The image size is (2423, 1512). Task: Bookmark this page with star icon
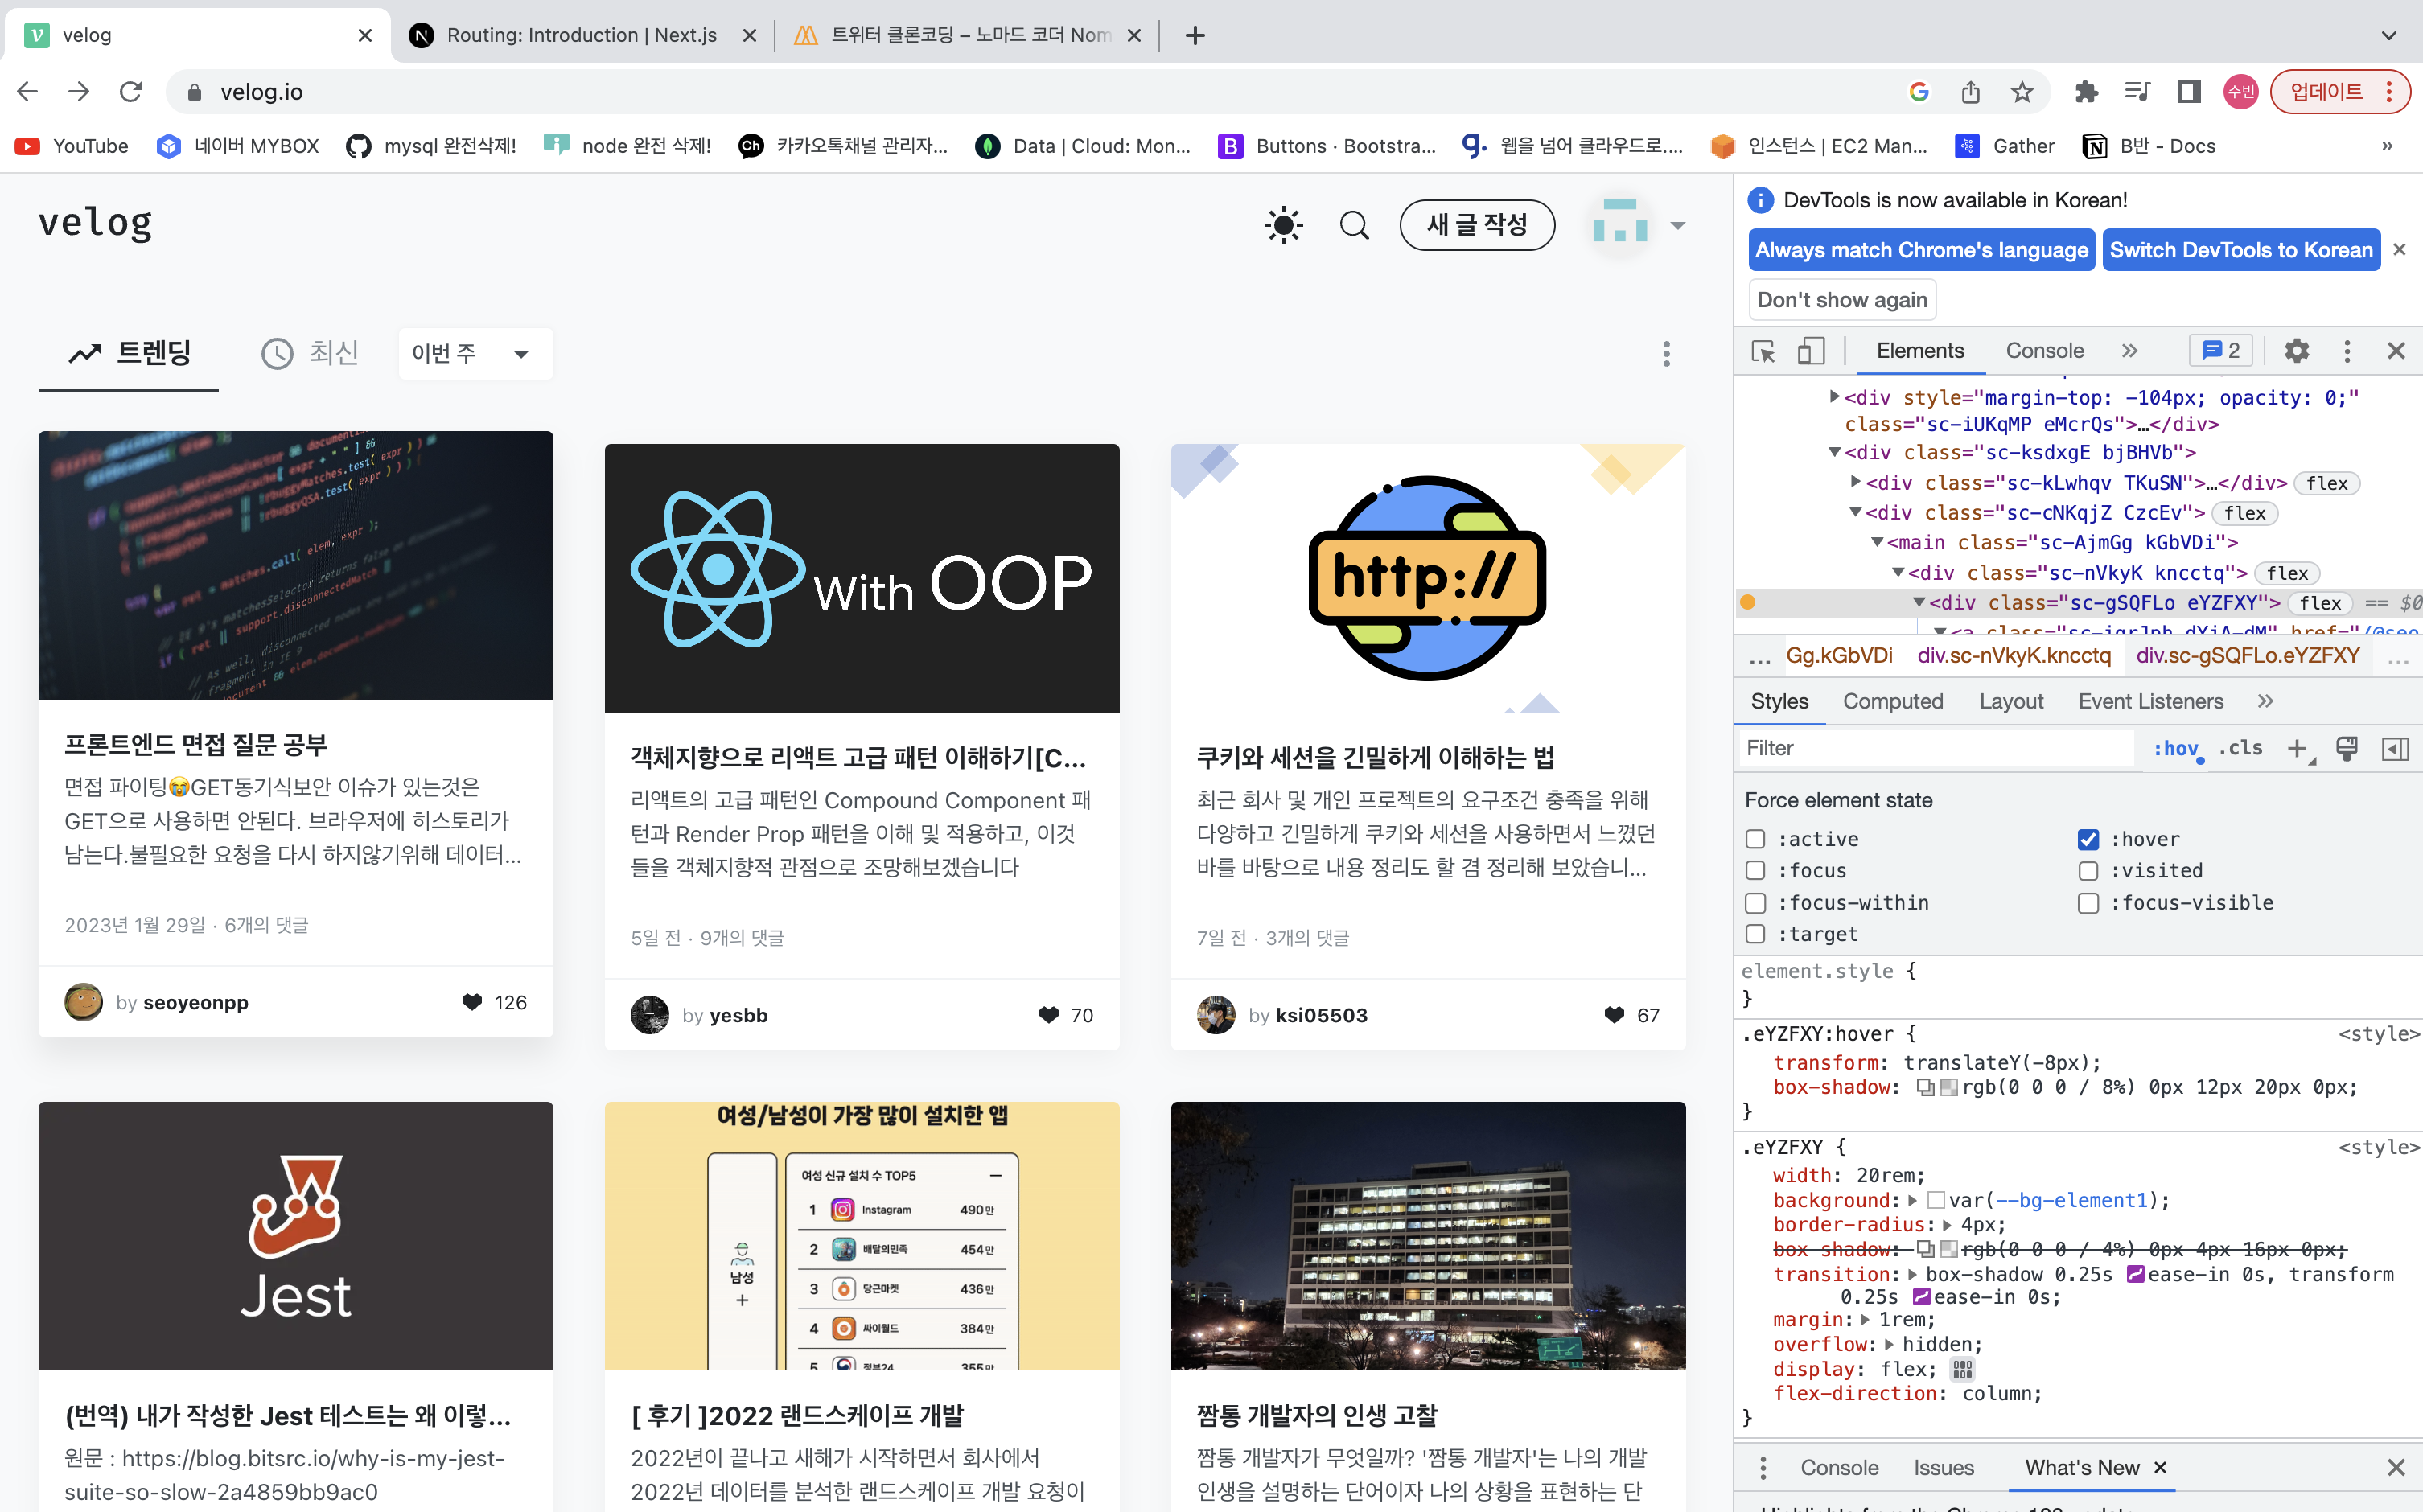click(2022, 92)
